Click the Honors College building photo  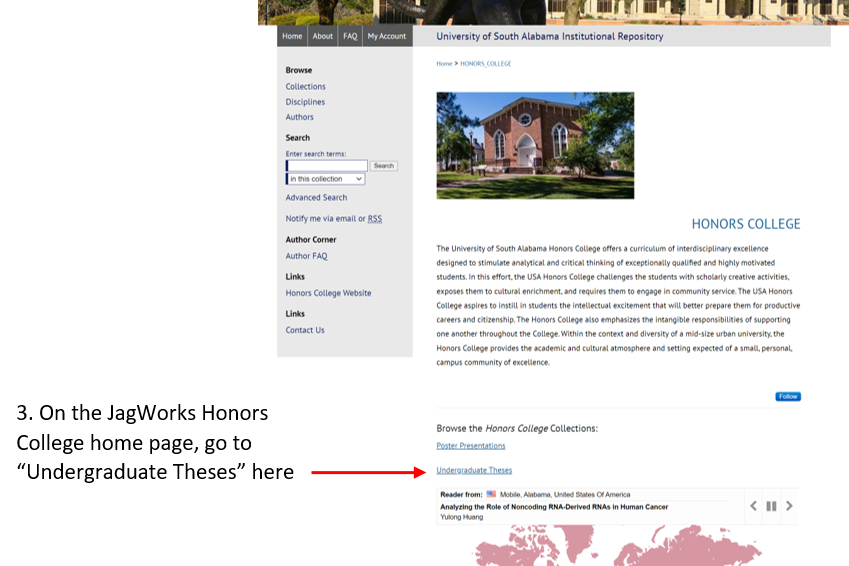tap(535, 145)
